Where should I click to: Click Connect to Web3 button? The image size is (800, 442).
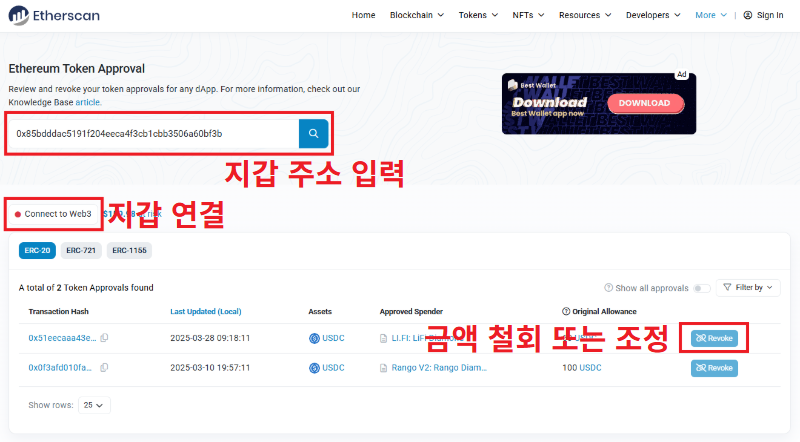(x=53, y=214)
